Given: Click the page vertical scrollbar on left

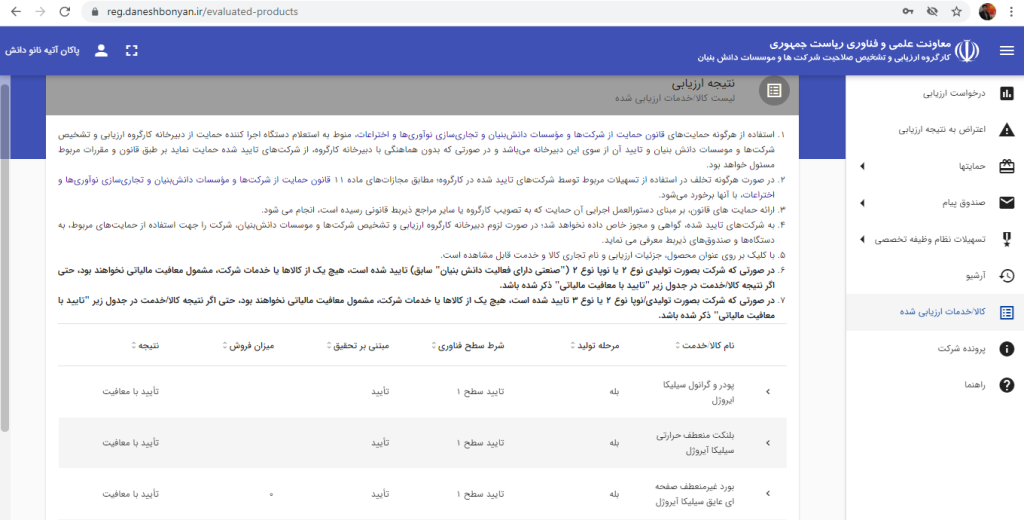Looking at the screenshot, I should click(x=5, y=255).
